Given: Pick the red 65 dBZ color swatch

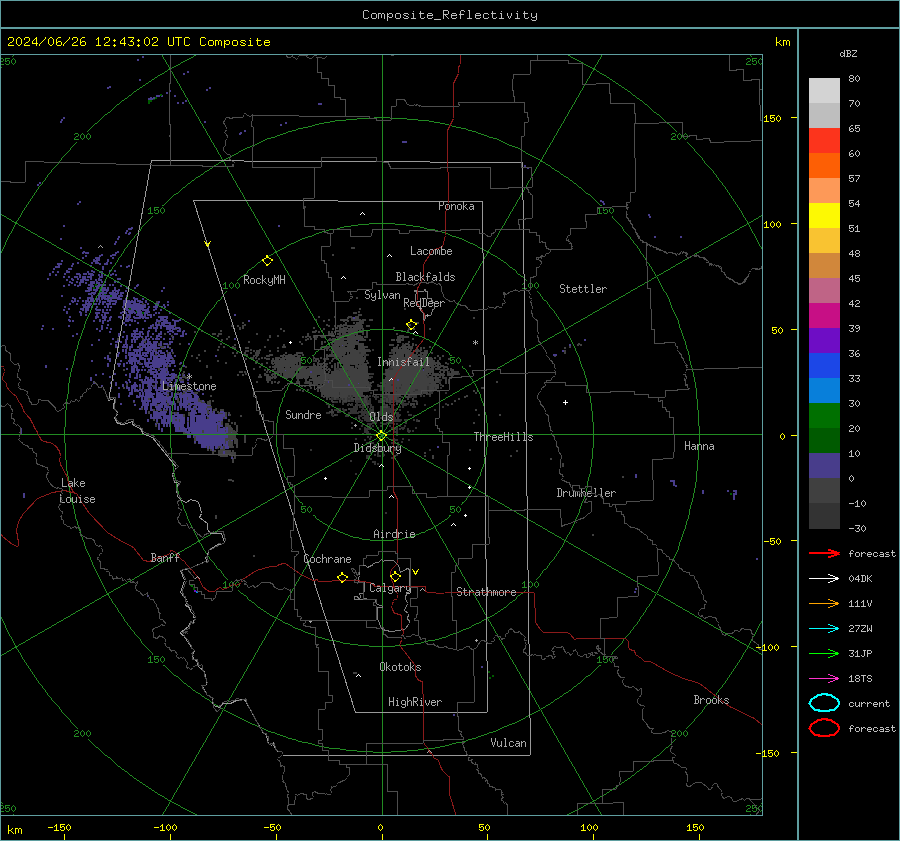Looking at the screenshot, I should point(824,140).
